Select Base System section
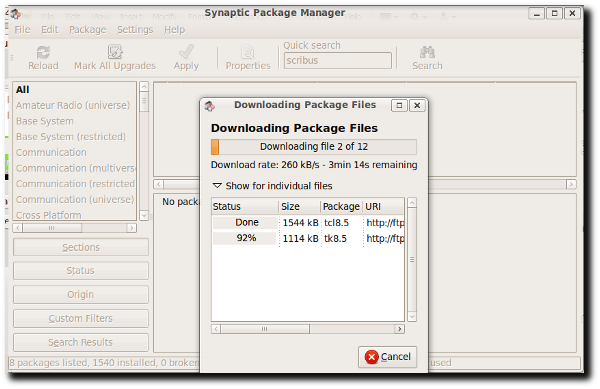Viewport: 600px width, 389px height. 75,121
